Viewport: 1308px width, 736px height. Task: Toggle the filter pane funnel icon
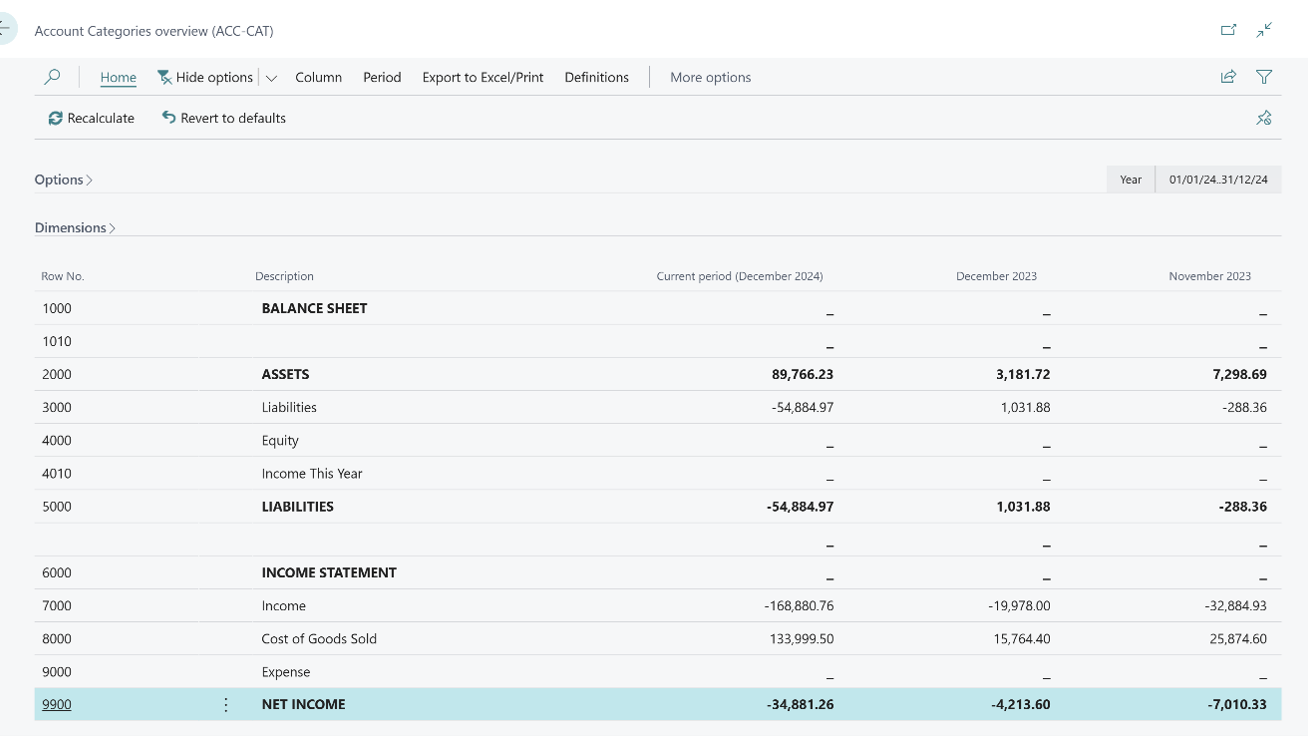[1264, 77]
